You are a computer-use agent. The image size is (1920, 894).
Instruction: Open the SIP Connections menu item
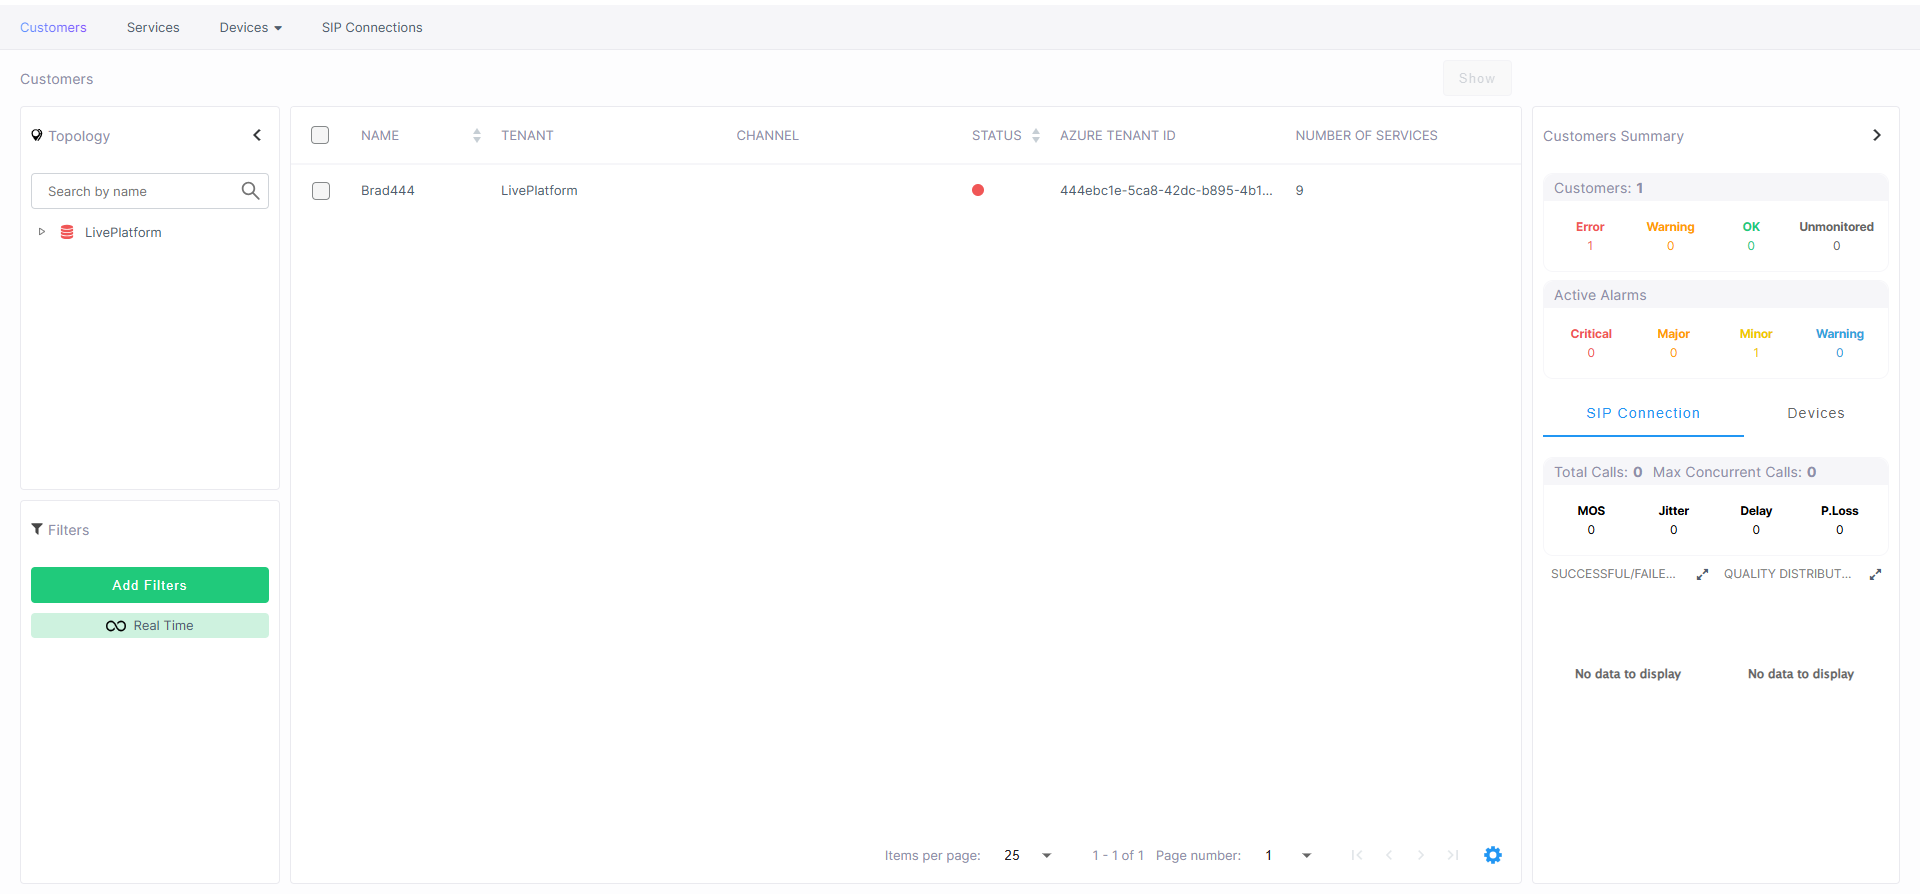(x=371, y=28)
